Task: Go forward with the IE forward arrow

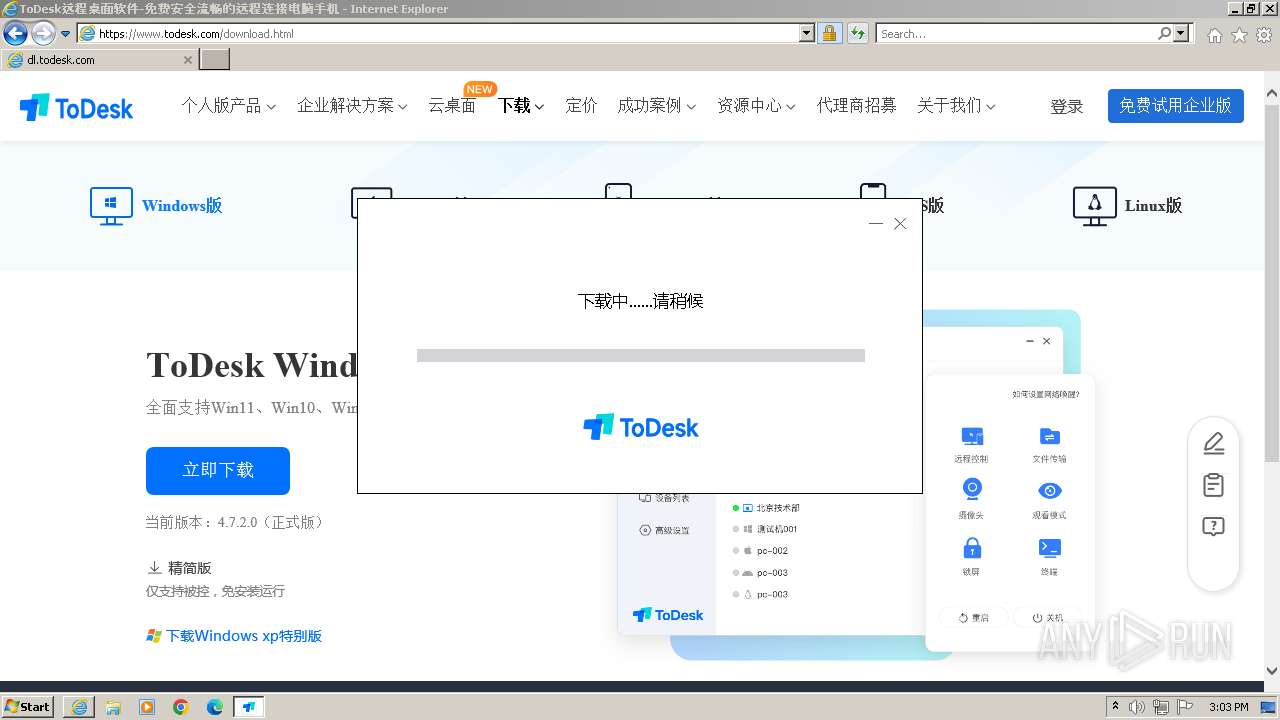Action: click(43, 34)
